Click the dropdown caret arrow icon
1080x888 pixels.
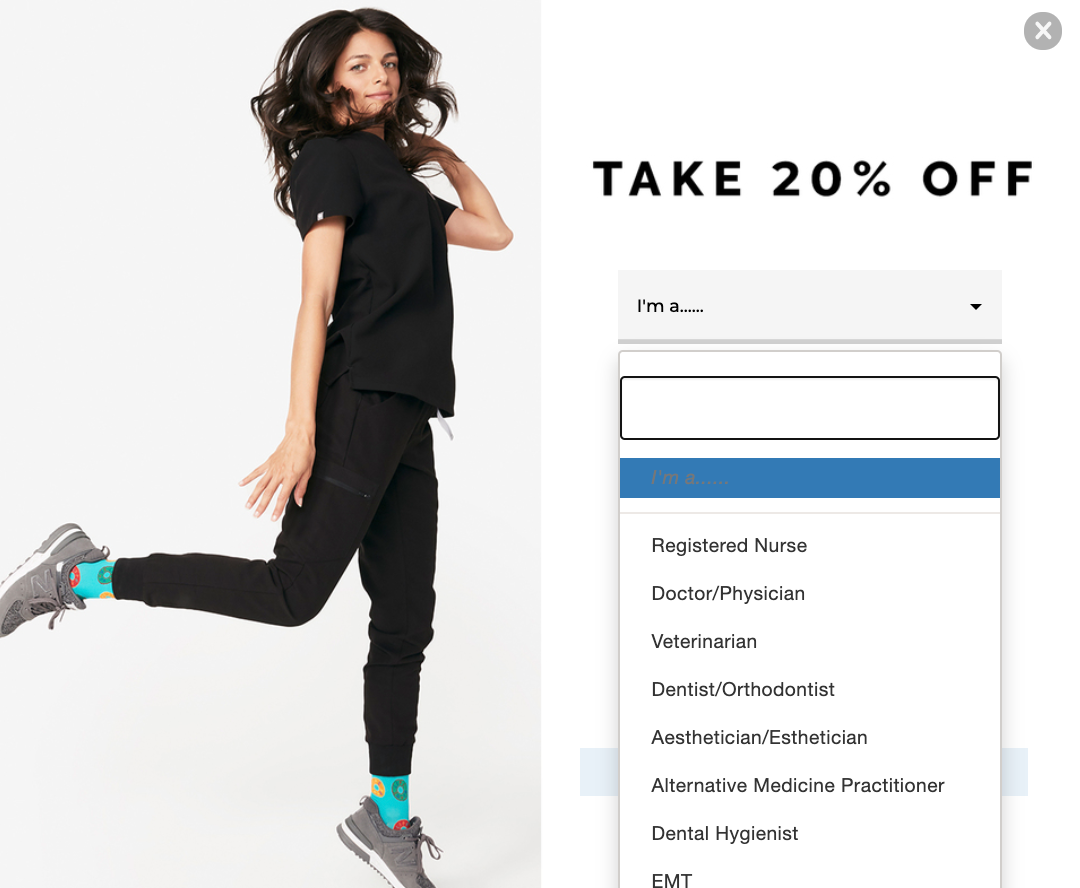[x=975, y=307]
